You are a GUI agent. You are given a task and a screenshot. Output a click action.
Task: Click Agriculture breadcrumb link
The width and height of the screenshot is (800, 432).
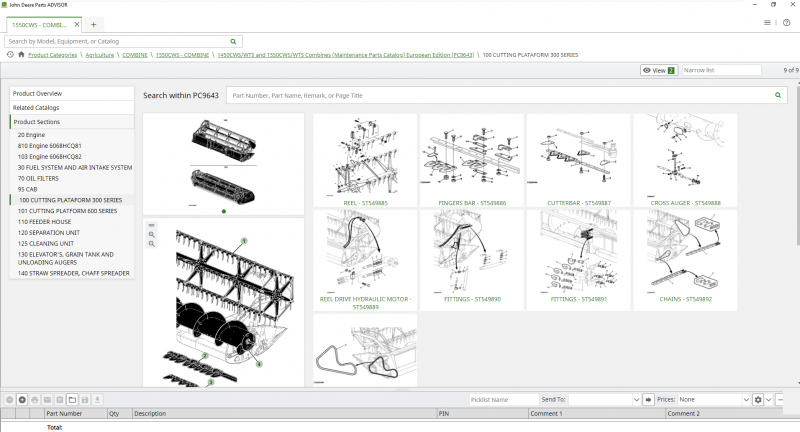99,55
